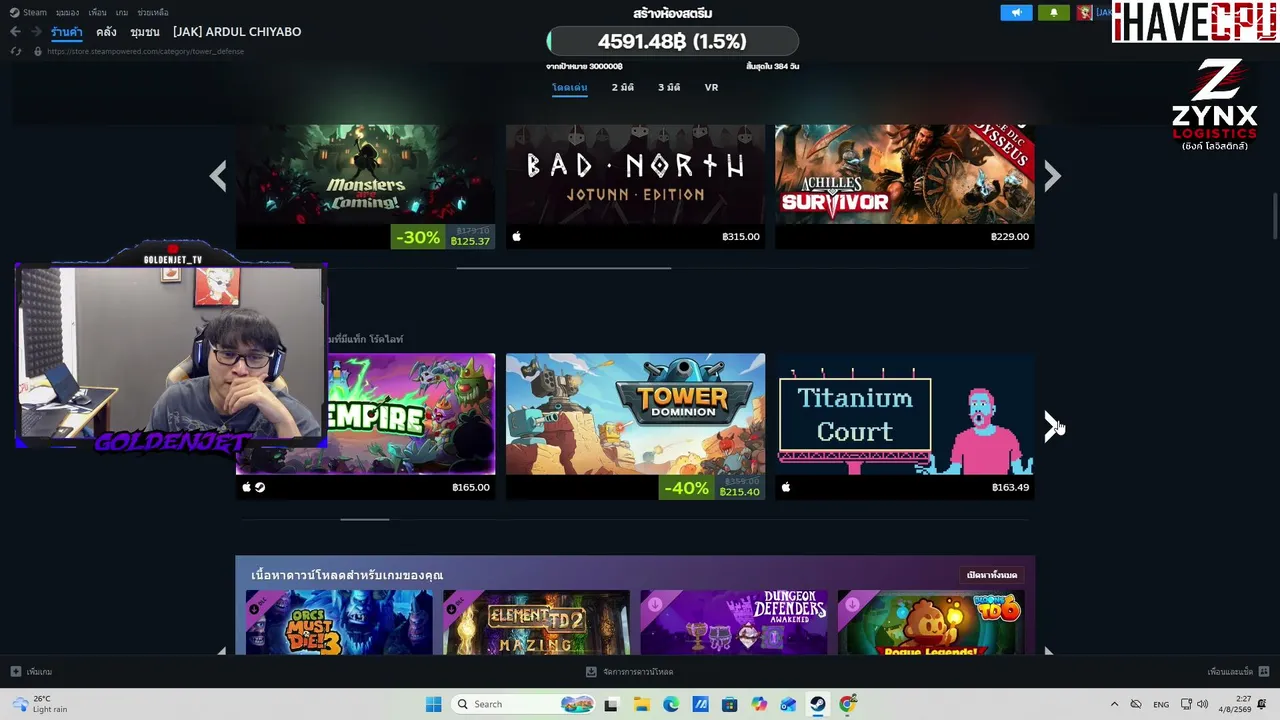Open the Element TD 2 DLC tile

point(536,622)
